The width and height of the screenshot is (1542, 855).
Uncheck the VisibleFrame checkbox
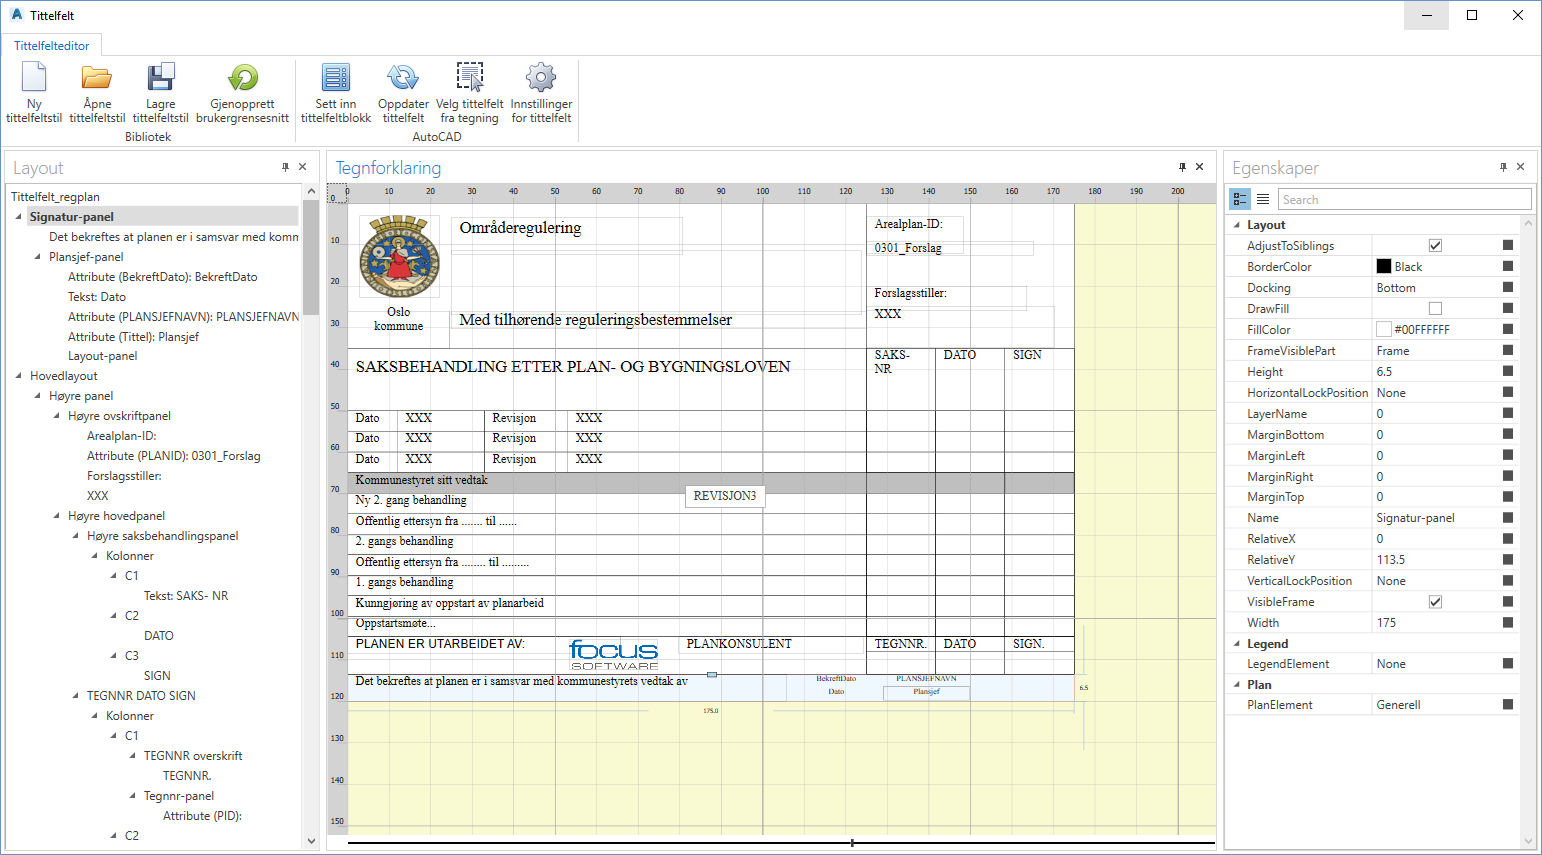point(1435,602)
